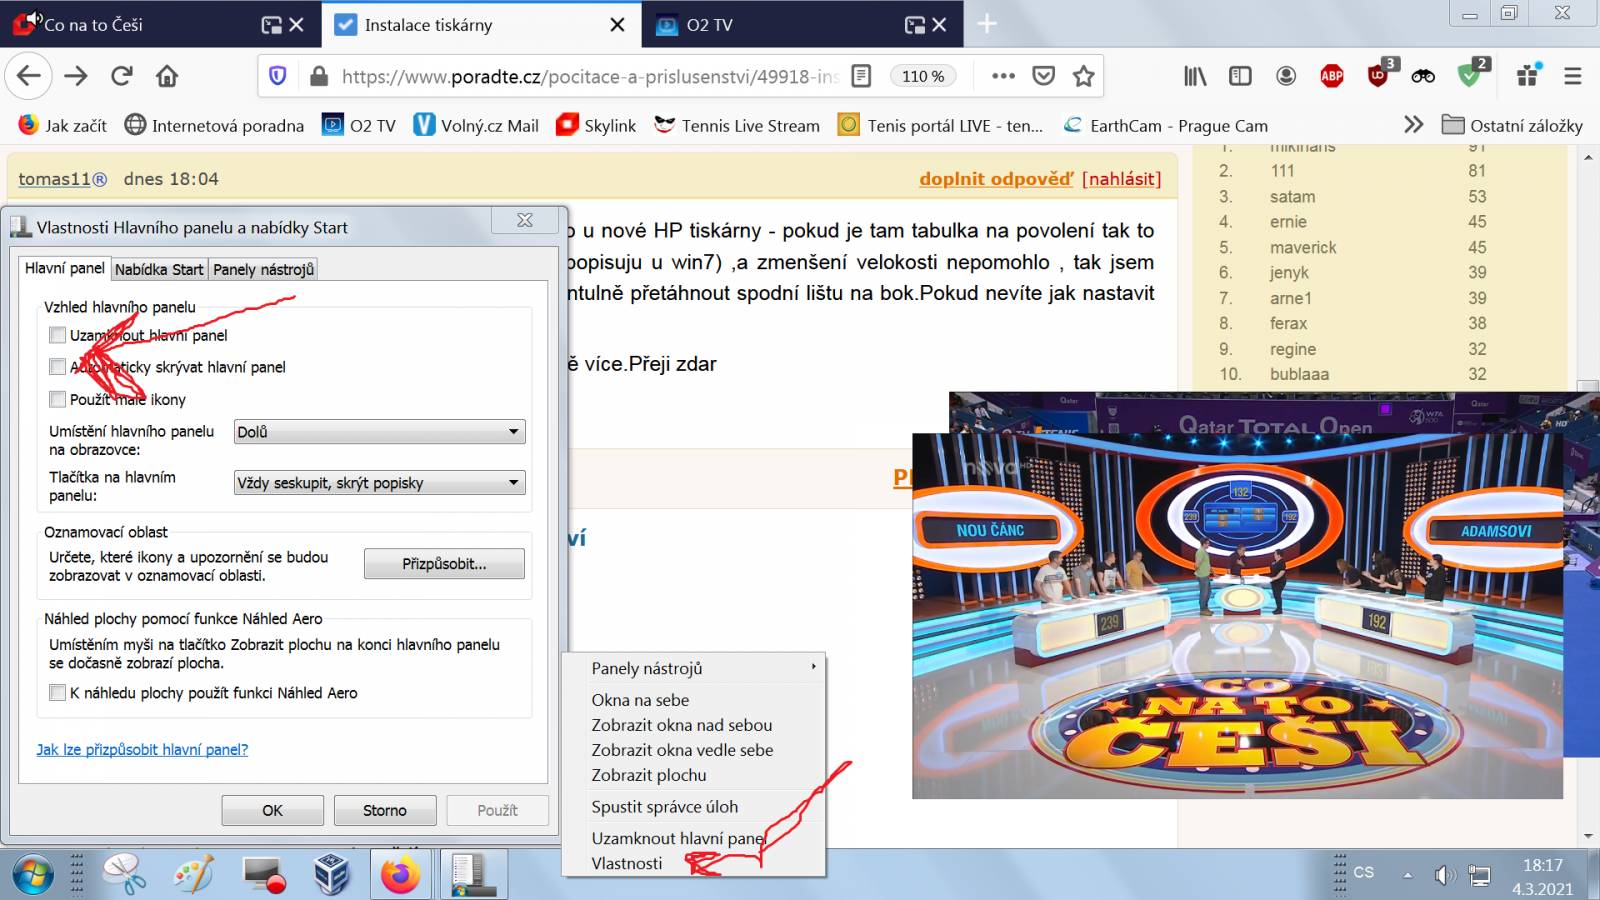Tick Použít malé ikony checkbox
This screenshot has width=1600, height=900.
tap(58, 399)
